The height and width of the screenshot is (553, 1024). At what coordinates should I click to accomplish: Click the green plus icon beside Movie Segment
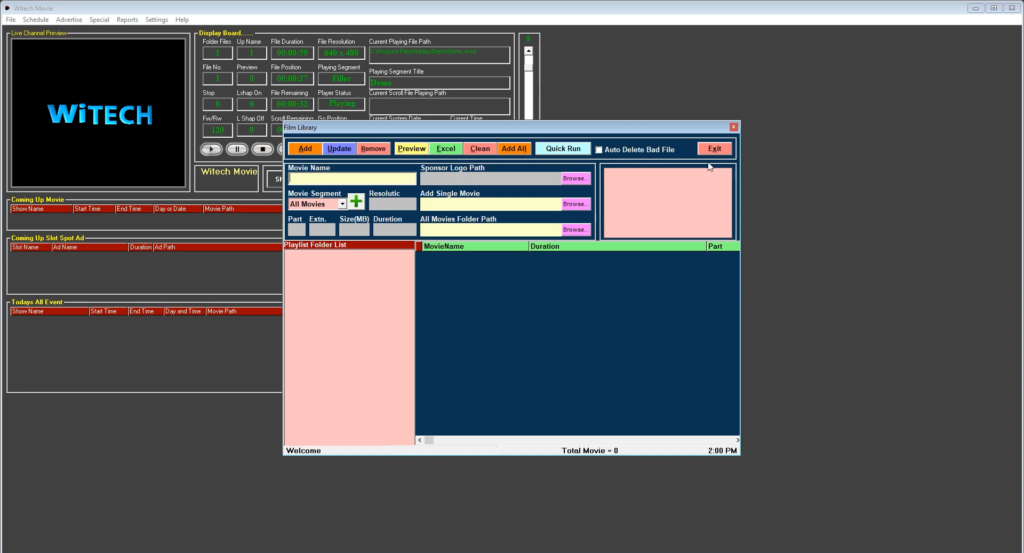[356, 201]
